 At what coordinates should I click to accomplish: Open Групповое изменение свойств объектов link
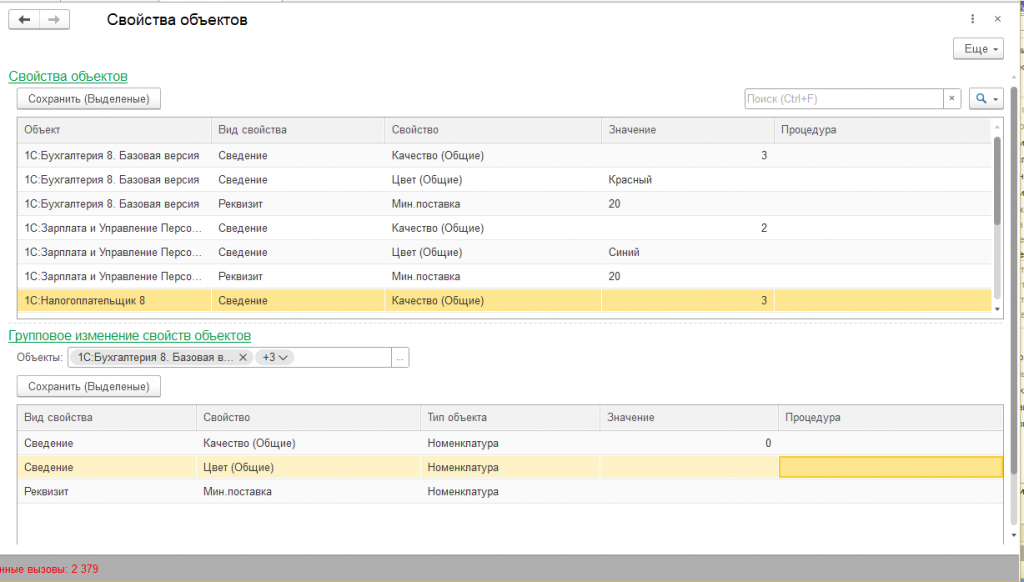(129, 336)
